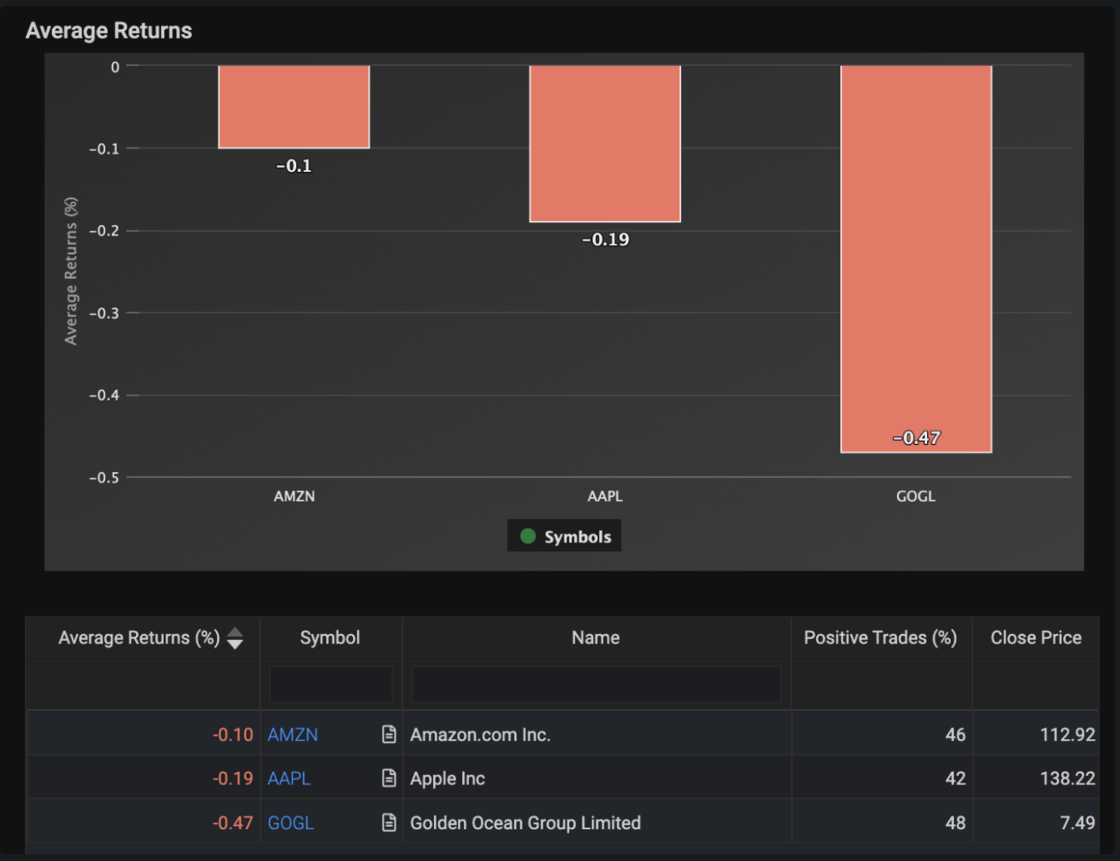
Task: Click close price 7.49
Action: [x=1077, y=822]
